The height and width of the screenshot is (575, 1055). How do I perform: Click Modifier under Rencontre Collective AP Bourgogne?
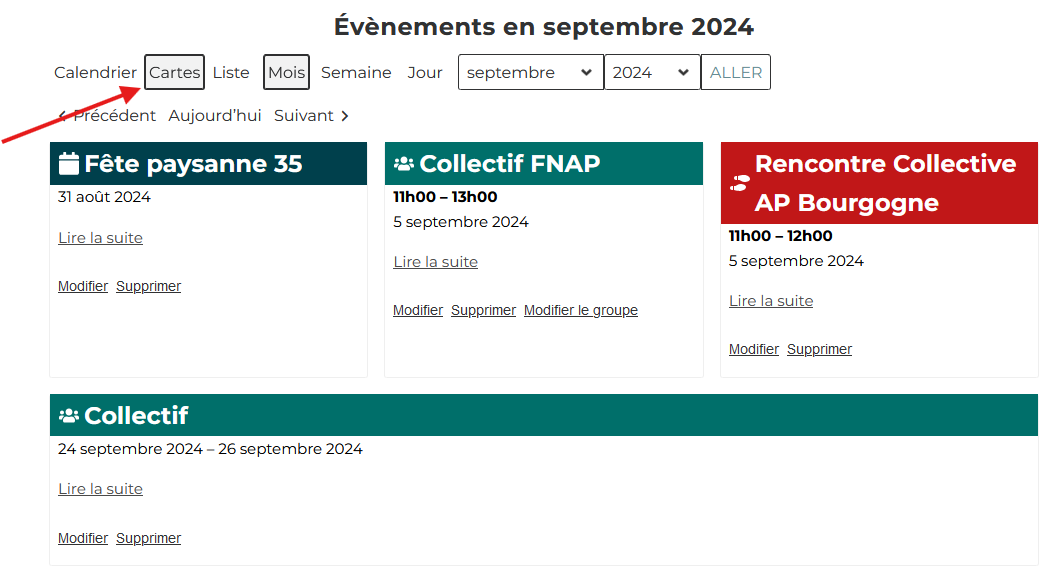pos(753,349)
